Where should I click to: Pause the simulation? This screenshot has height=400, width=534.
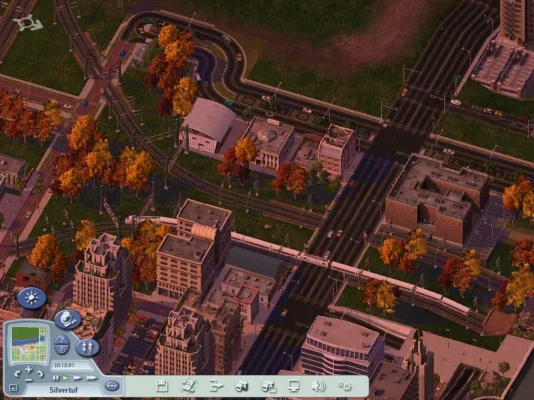coord(56,378)
